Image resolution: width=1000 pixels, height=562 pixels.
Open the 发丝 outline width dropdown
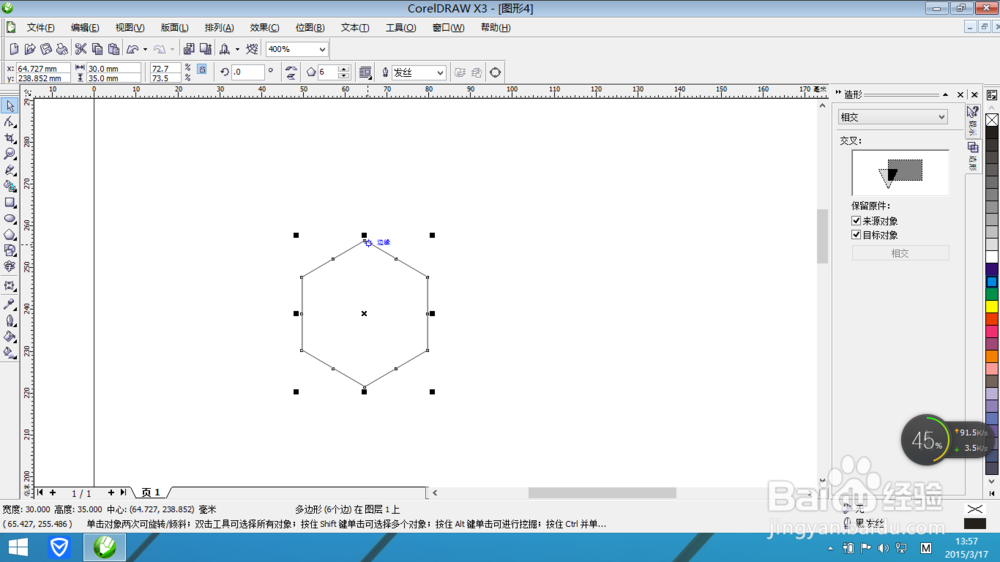439,73
